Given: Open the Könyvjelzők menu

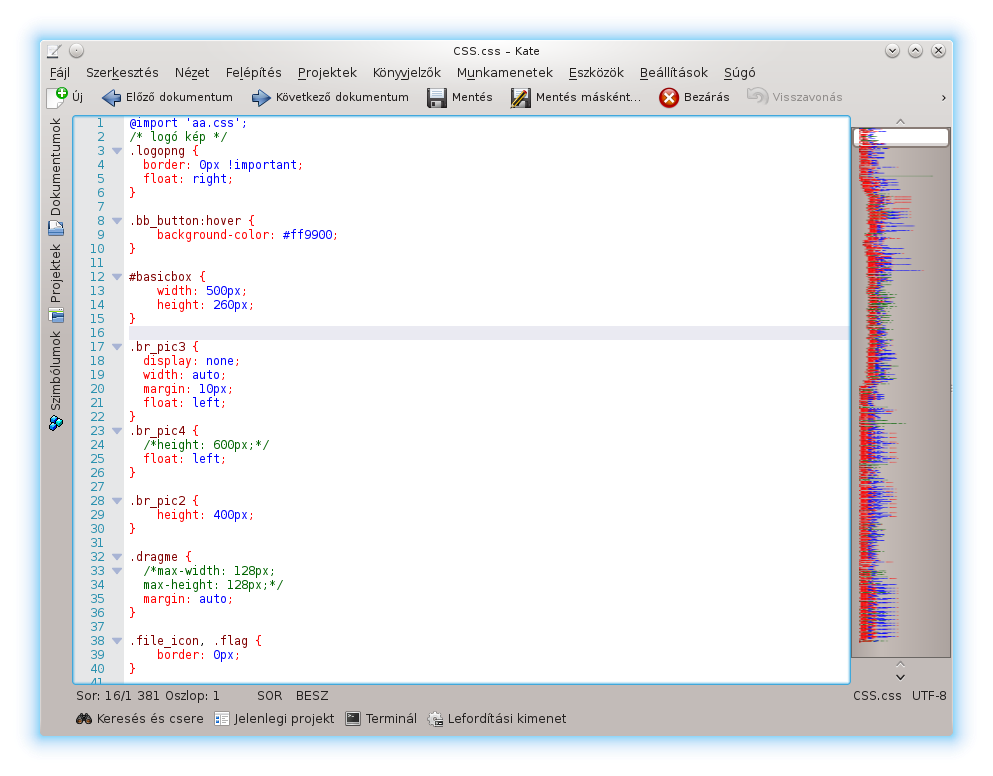Looking at the screenshot, I should coord(407,73).
